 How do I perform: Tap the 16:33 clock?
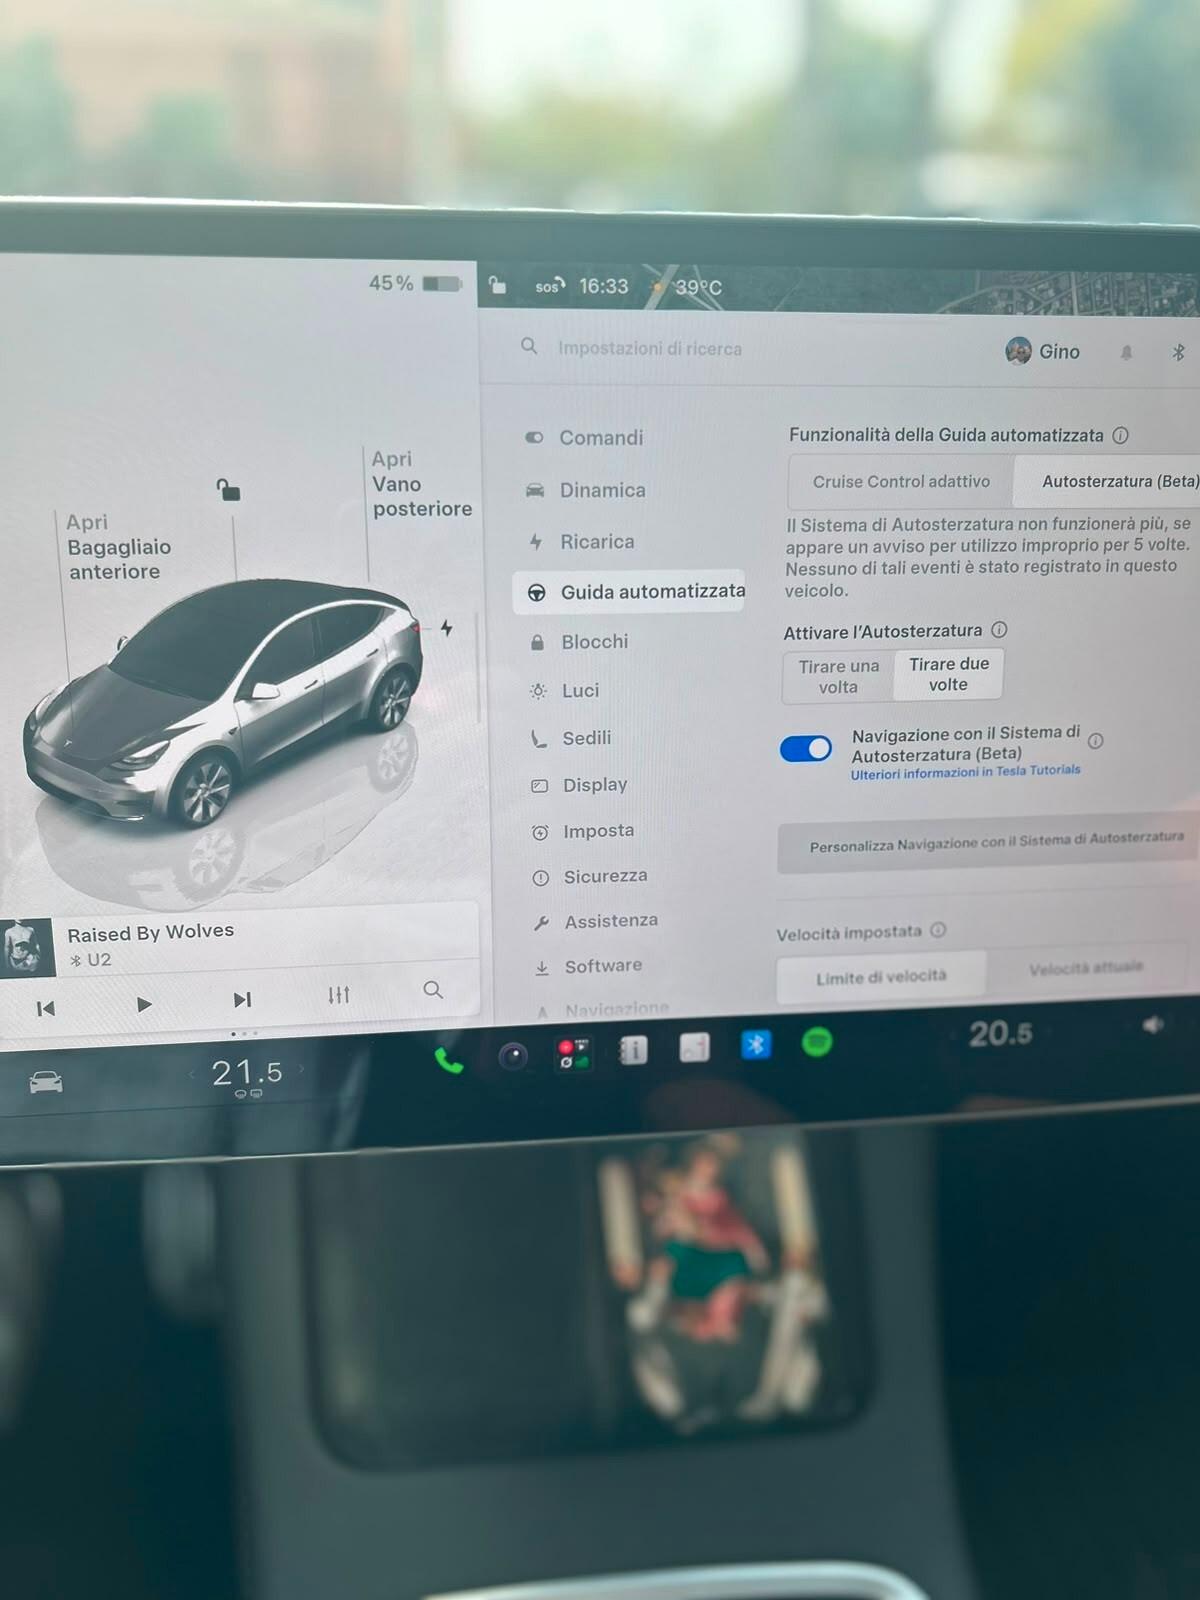coord(604,286)
